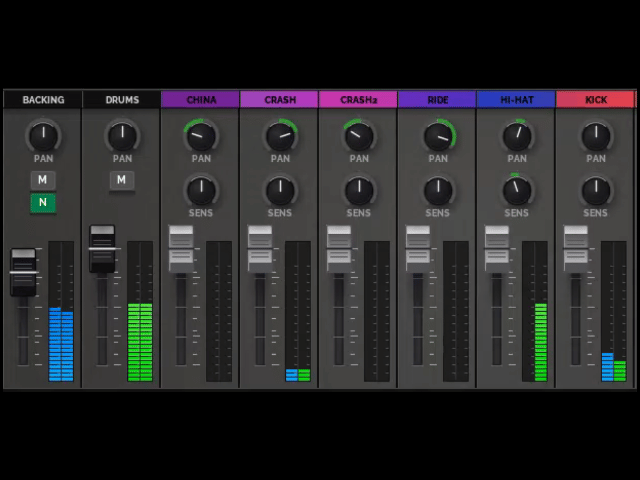The image size is (640, 480).
Task: Click the RIDE channel label
Action: [x=438, y=99]
